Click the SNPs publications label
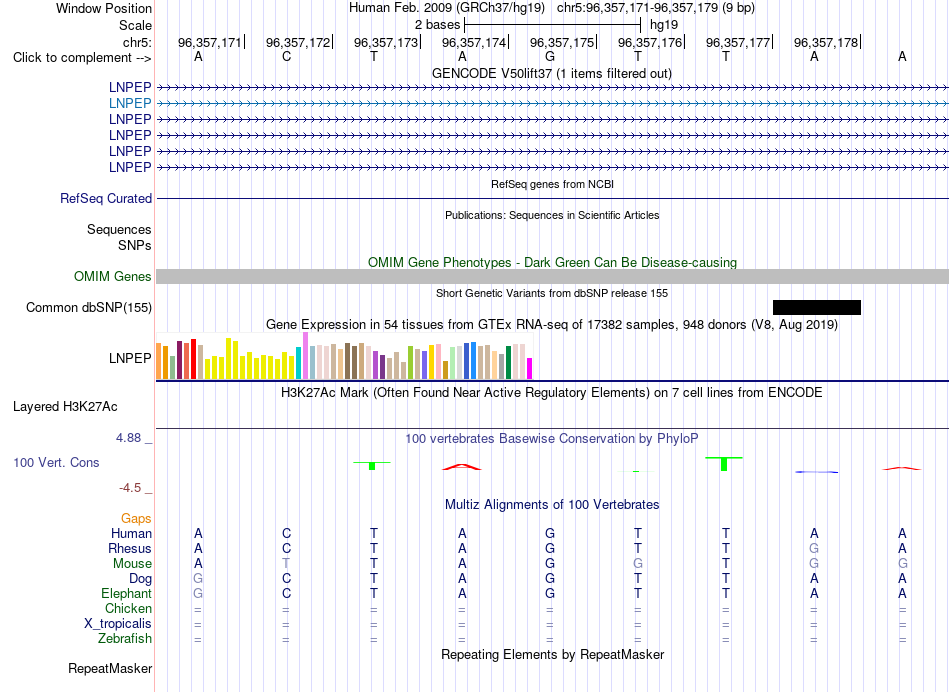The image size is (950, 692). (x=135, y=245)
